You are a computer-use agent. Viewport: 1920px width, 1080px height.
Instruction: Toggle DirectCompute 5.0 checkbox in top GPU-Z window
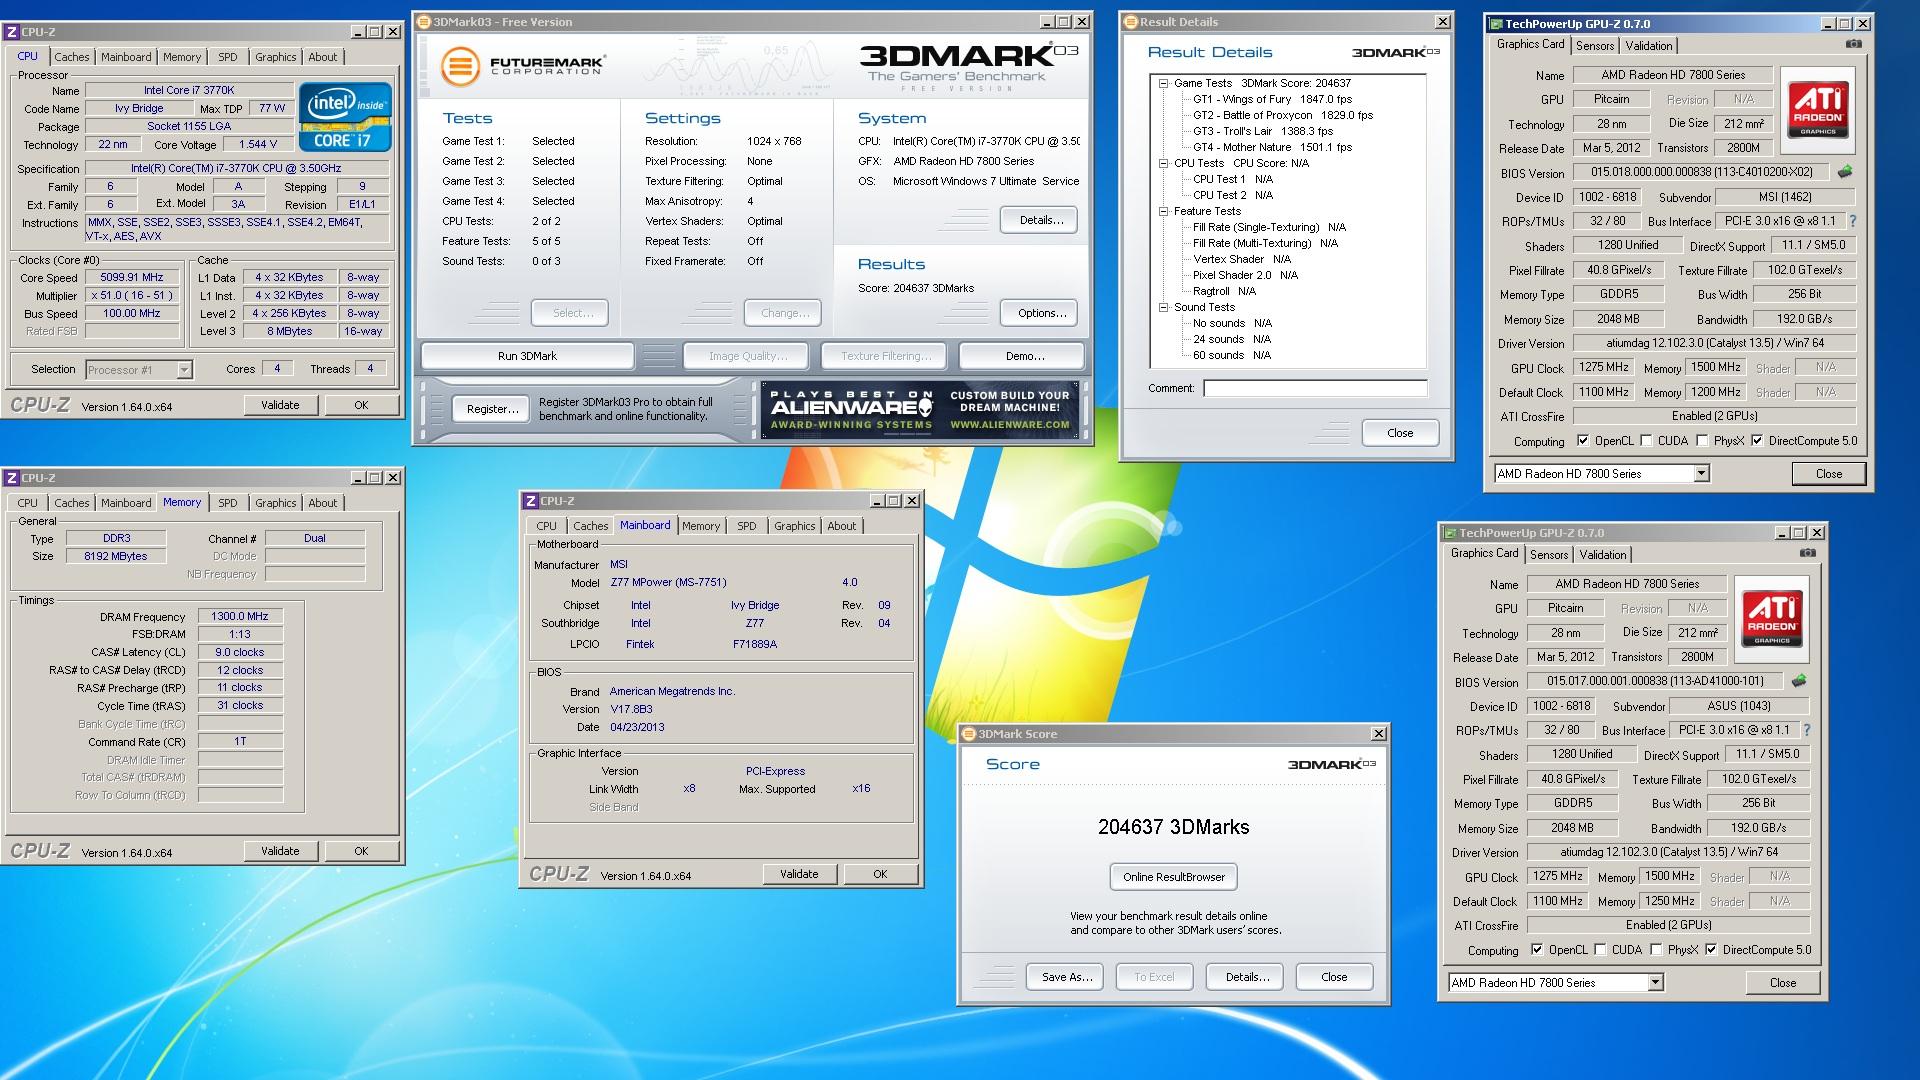[x=1757, y=441]
